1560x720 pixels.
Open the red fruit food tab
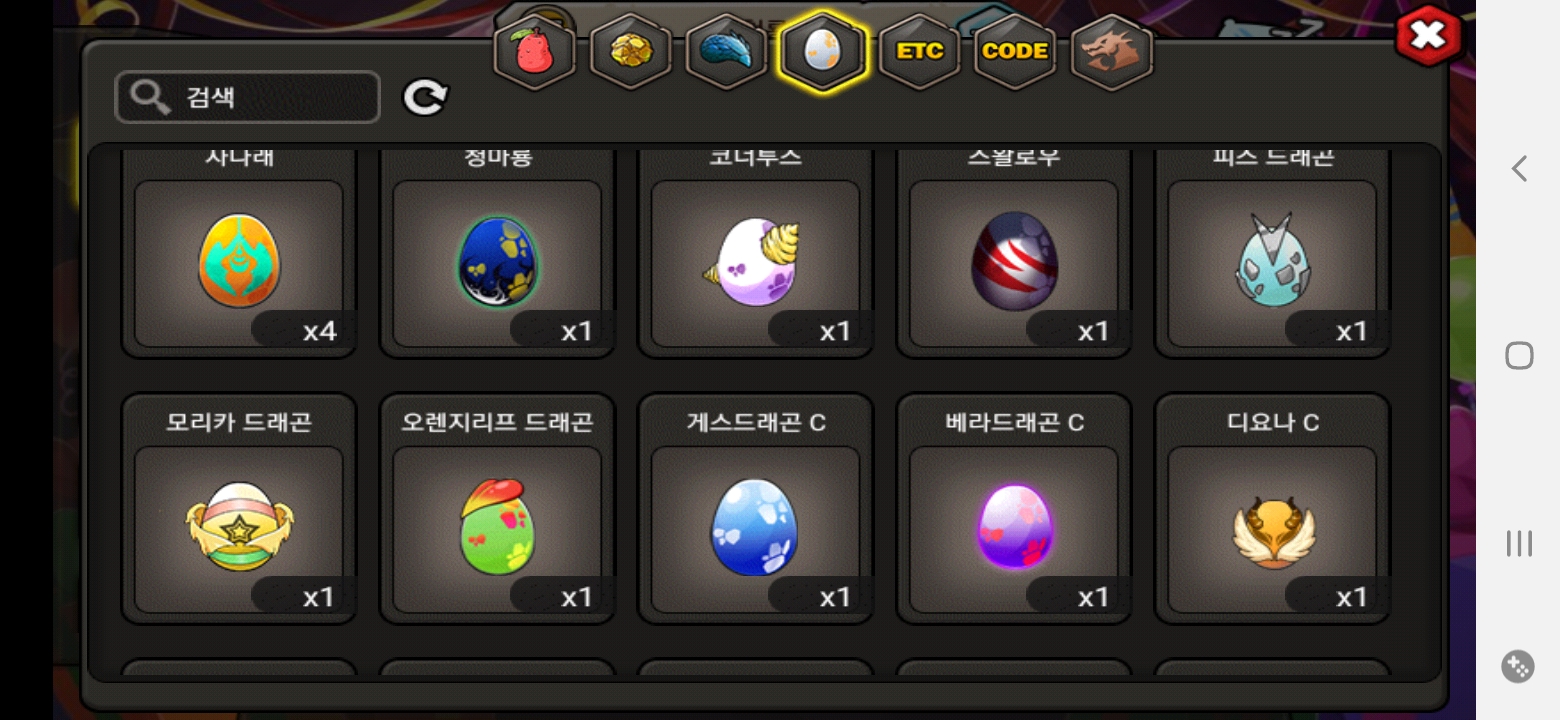(535, 52)
